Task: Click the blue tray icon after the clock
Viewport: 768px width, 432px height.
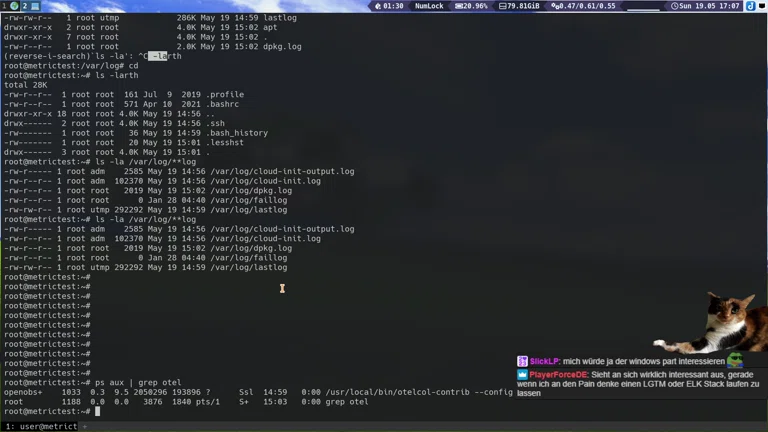Action: pyautogui.click(x=750, y=6)
